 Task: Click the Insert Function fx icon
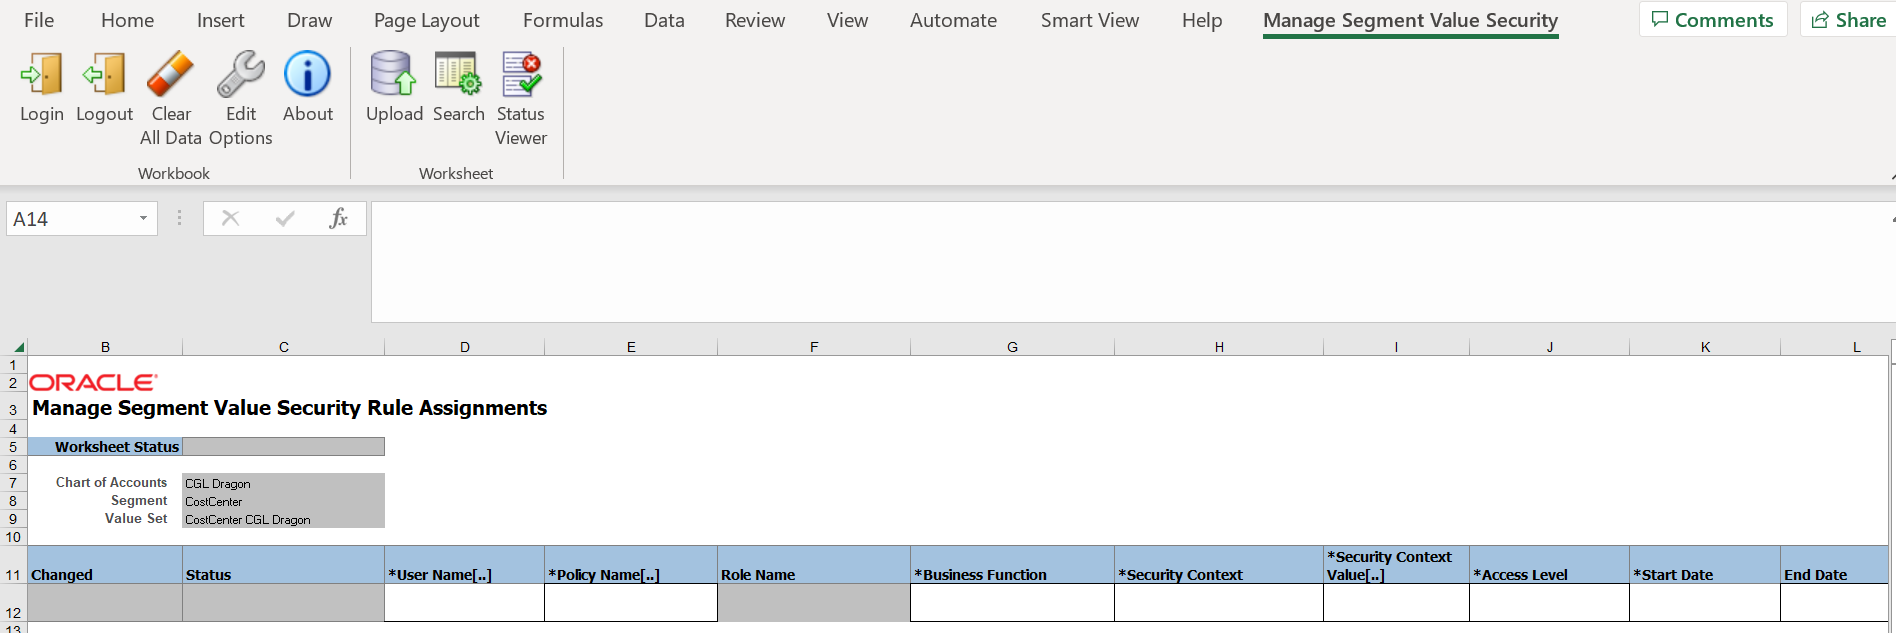click(338, 218)
